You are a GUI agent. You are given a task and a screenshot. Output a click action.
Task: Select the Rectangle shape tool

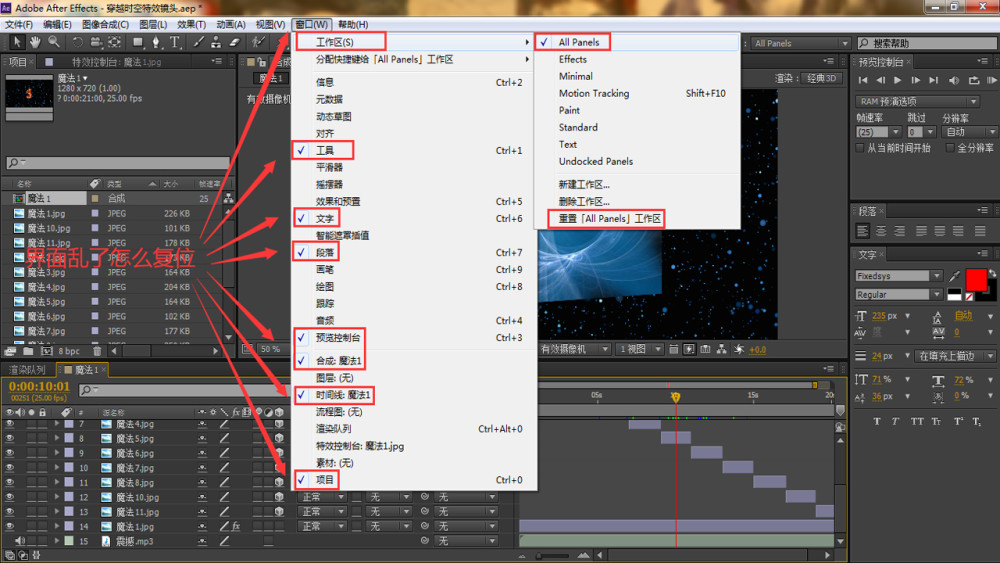coord(138,42)
